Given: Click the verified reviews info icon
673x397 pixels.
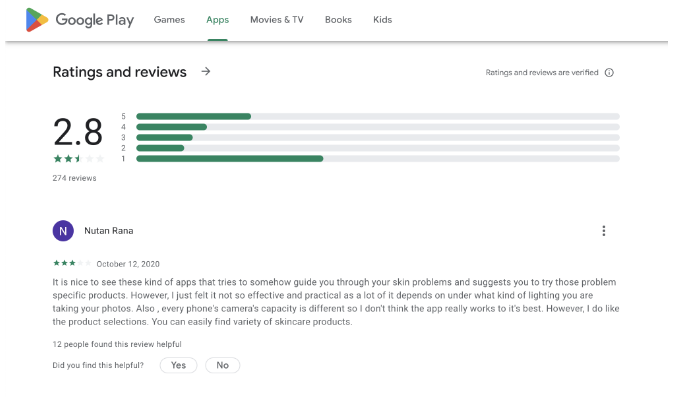Looking at the screenshot, I should coord(609,73).
